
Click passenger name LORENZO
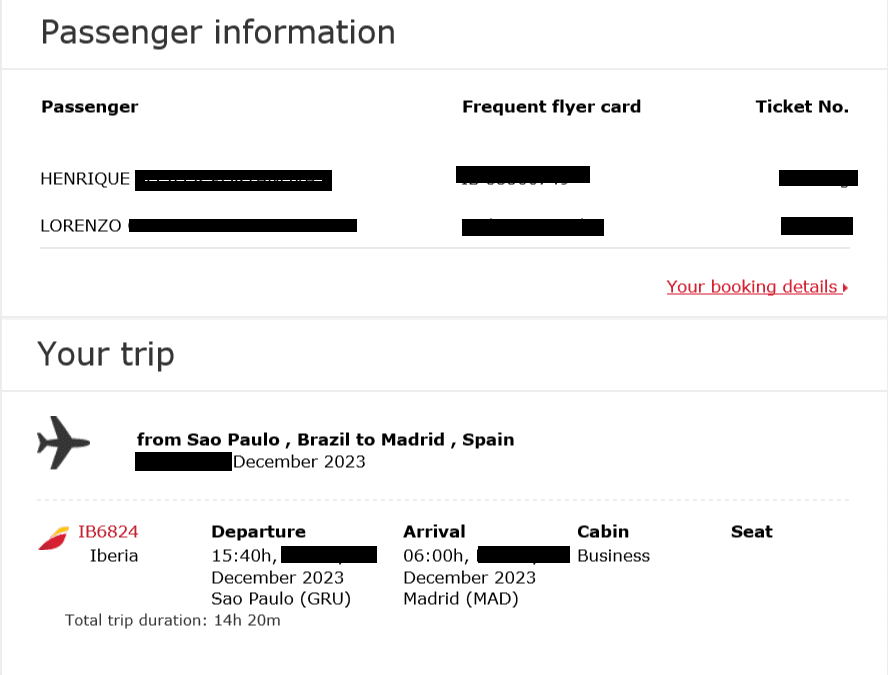point(80,226)
